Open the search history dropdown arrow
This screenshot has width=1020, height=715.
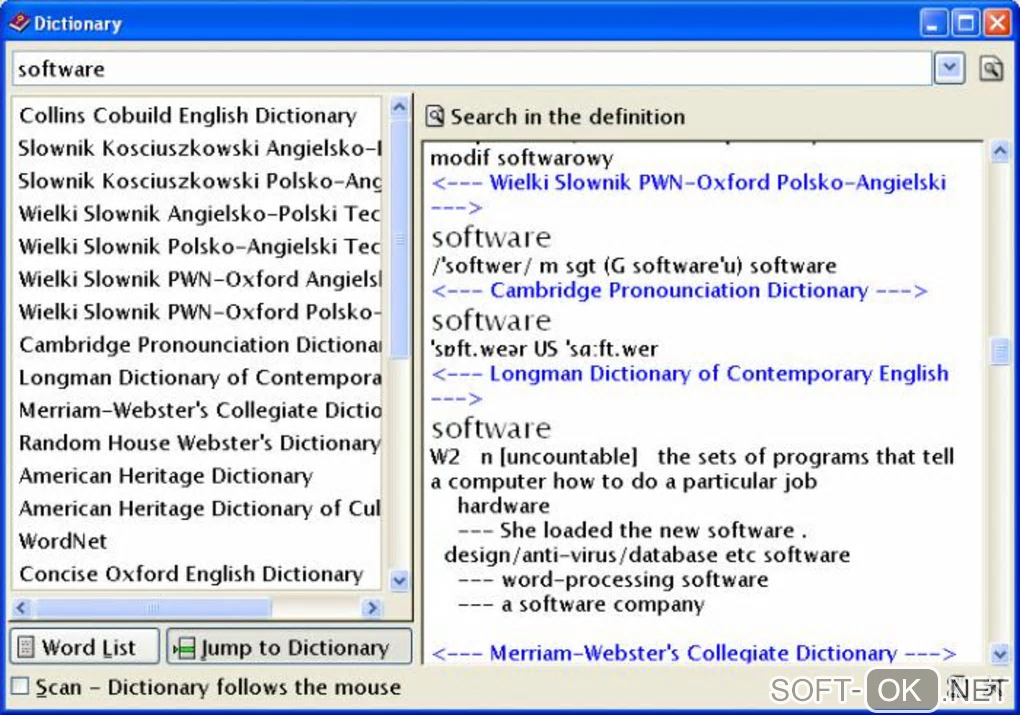click(949, 68)
